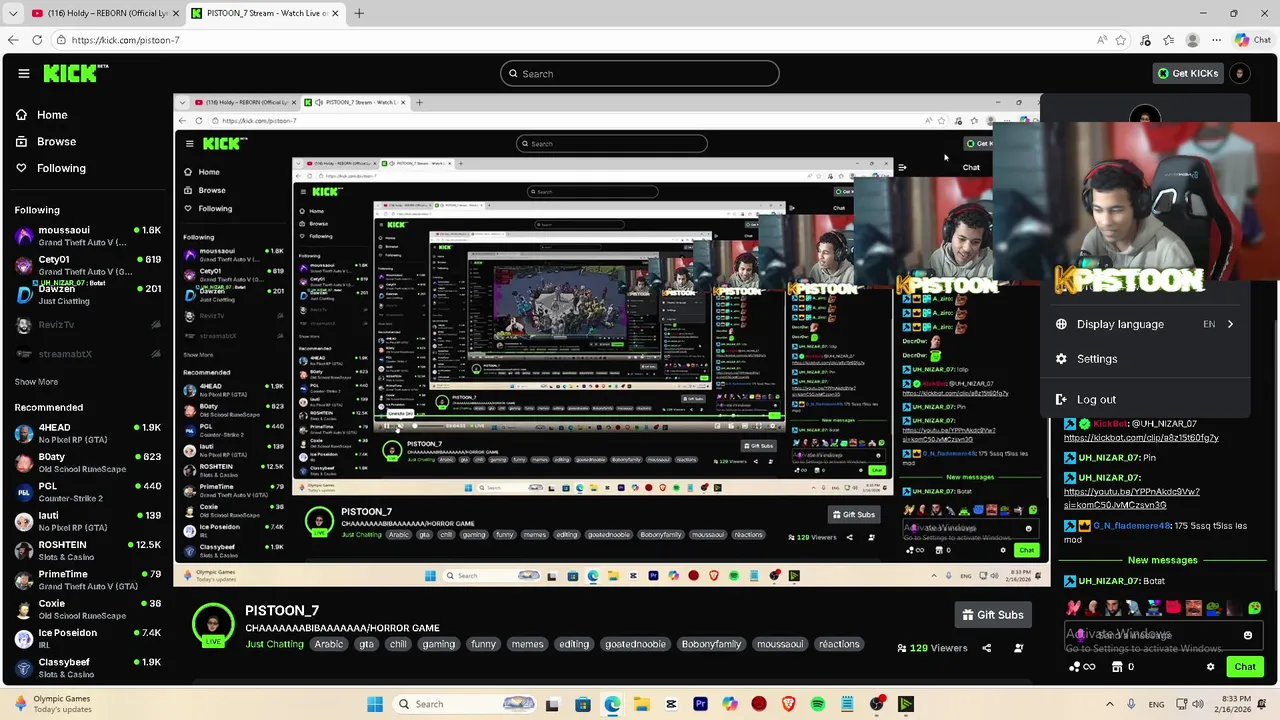Click the green KICK logo

[72, 73]
